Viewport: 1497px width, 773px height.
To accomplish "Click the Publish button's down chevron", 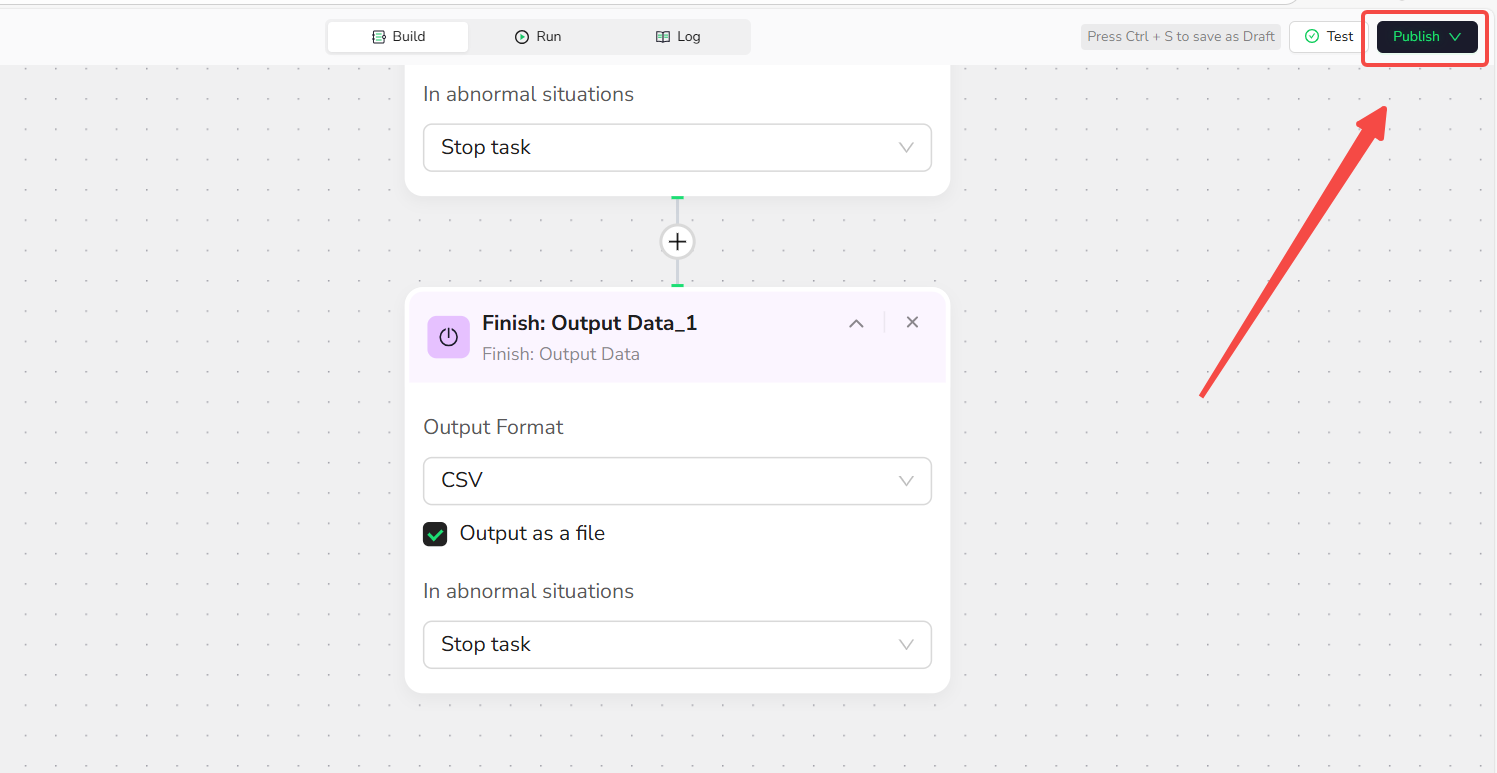I will click(x=1455, y=37).
